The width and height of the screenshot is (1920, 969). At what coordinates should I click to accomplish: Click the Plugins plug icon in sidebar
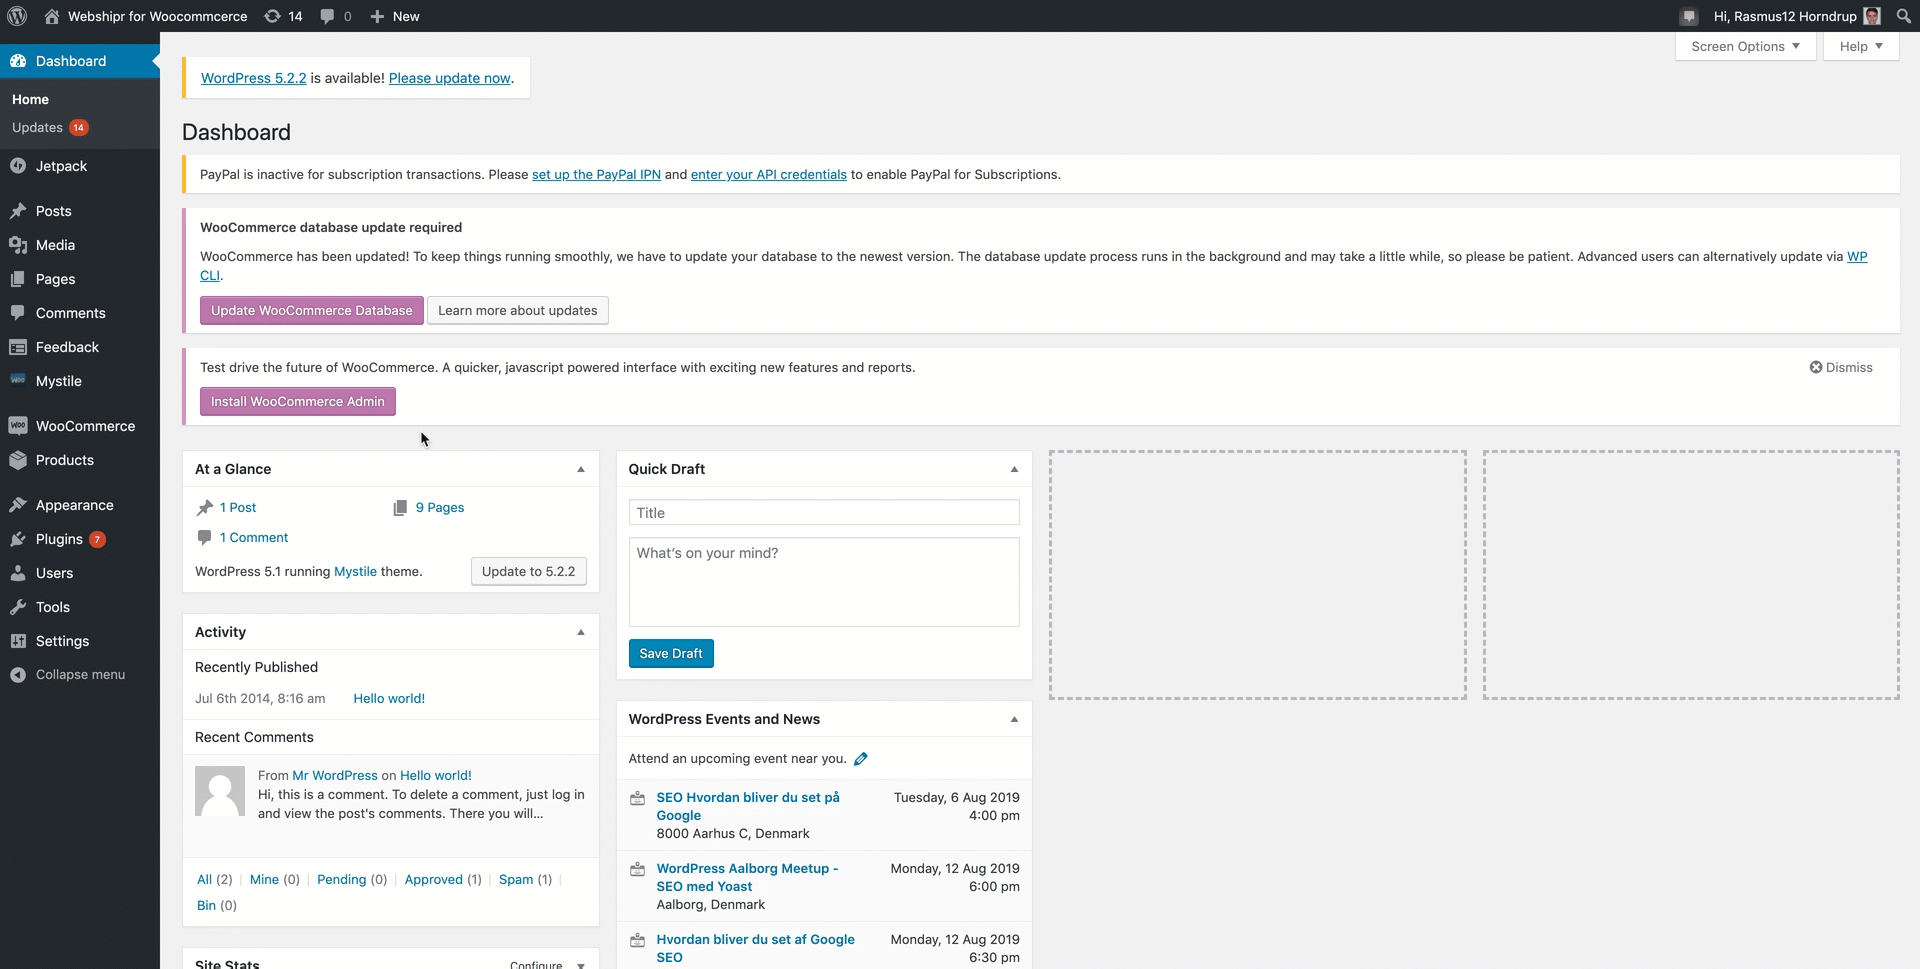tap(18, 539)
